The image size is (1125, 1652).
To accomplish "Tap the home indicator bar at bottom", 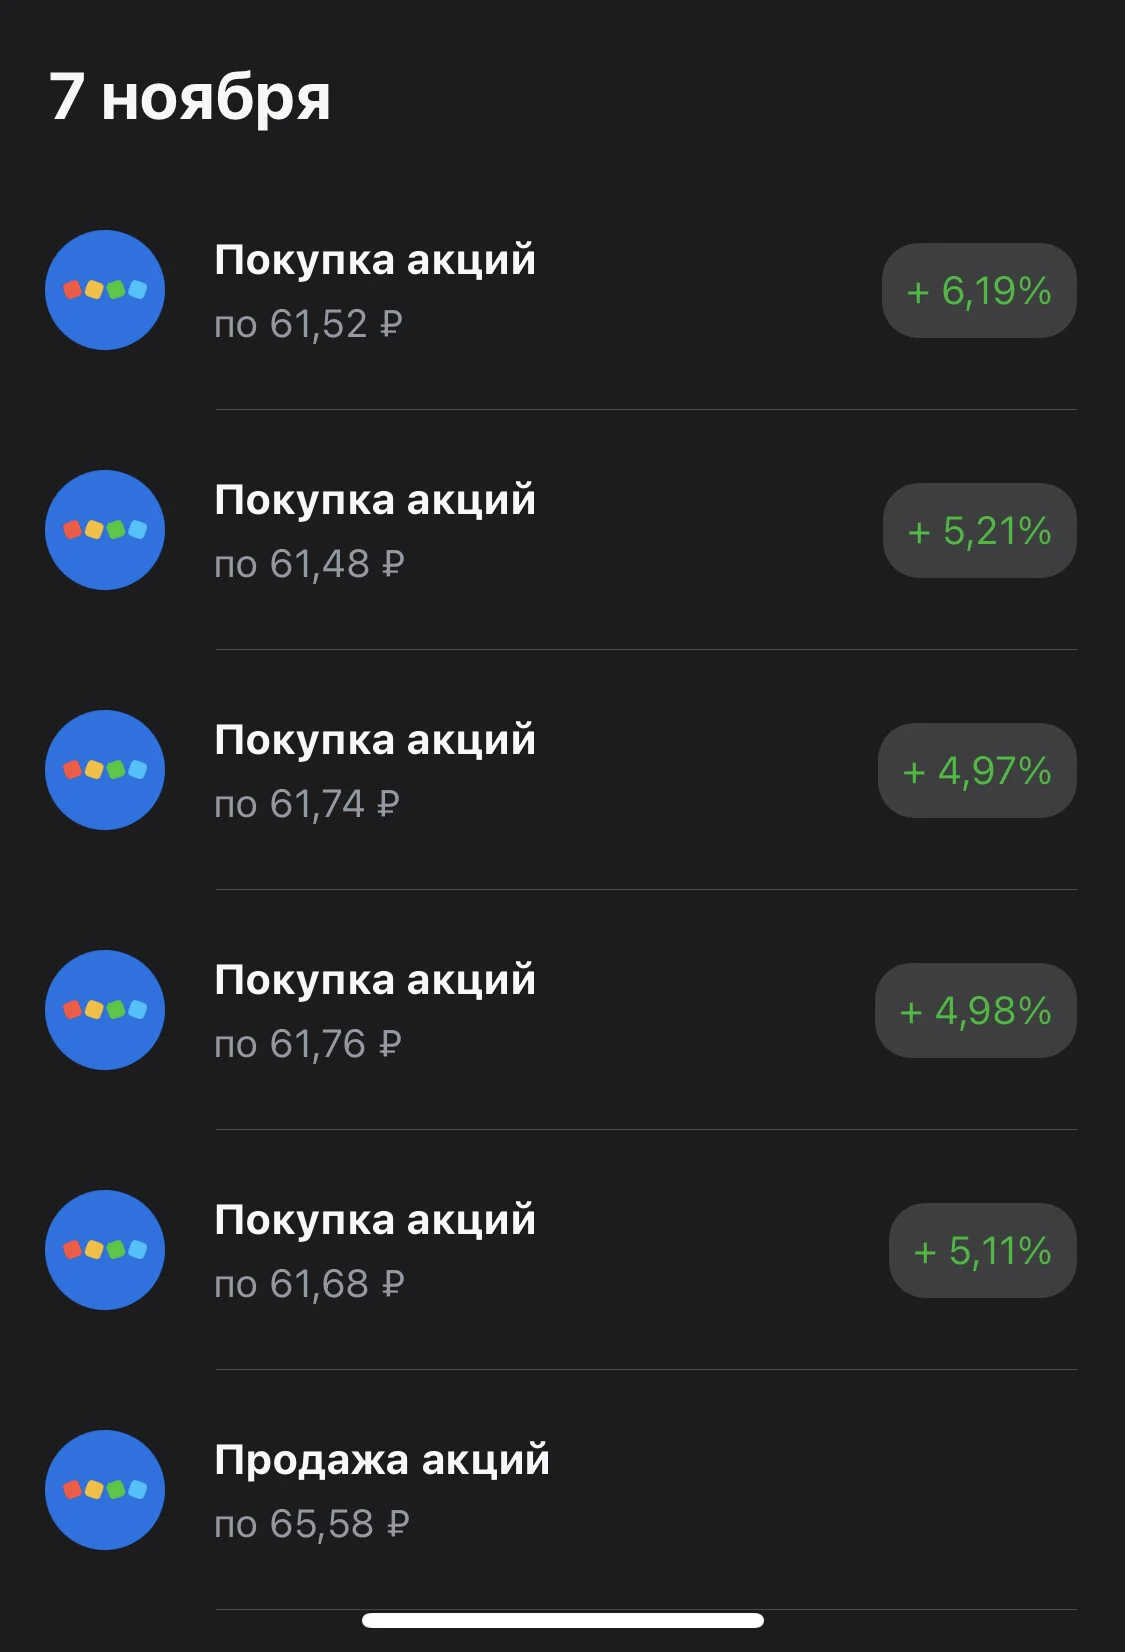I will (563, 1620).
